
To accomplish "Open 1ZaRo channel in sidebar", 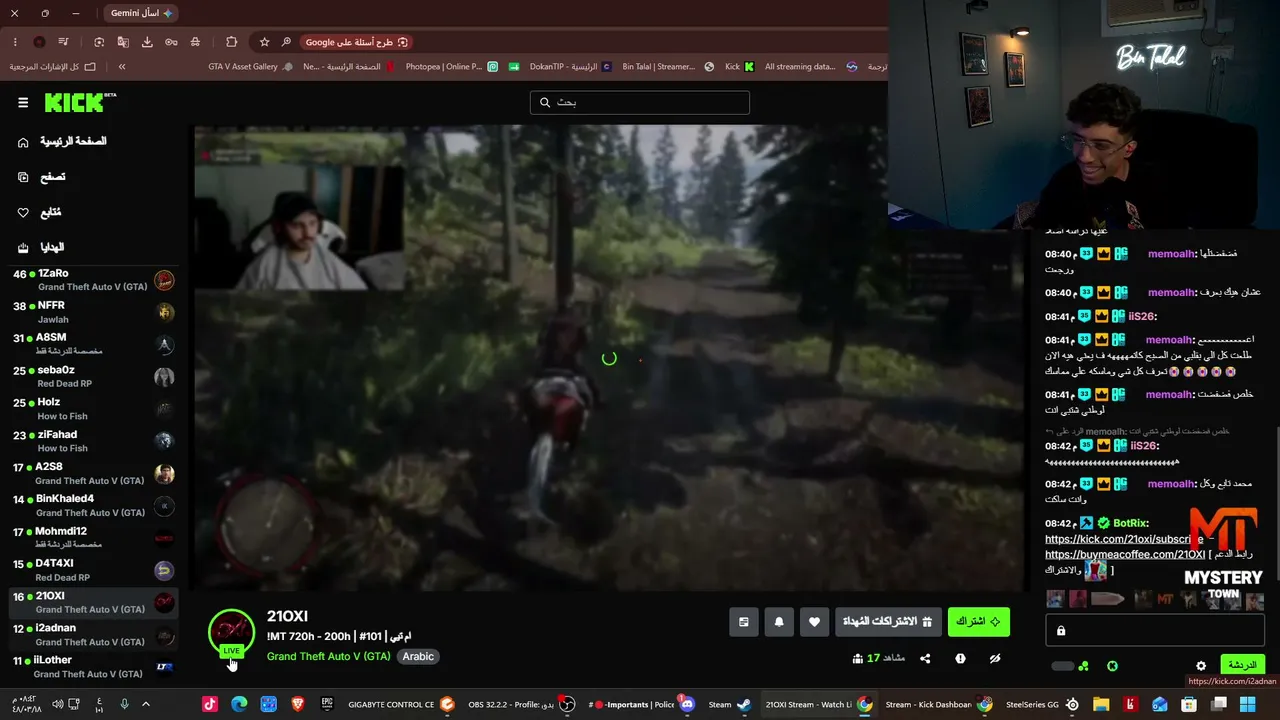I will 95,280.
